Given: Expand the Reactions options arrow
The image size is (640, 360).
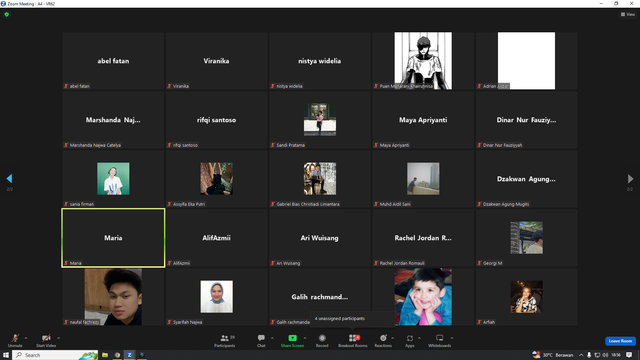Looking at the screenshot, I should 393,338.
